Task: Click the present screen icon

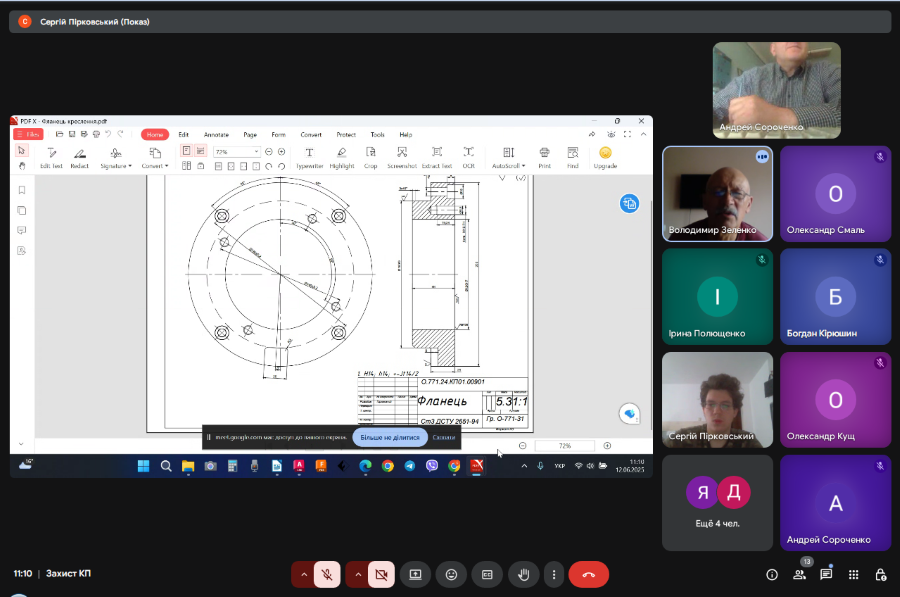Action: (415, 575)
